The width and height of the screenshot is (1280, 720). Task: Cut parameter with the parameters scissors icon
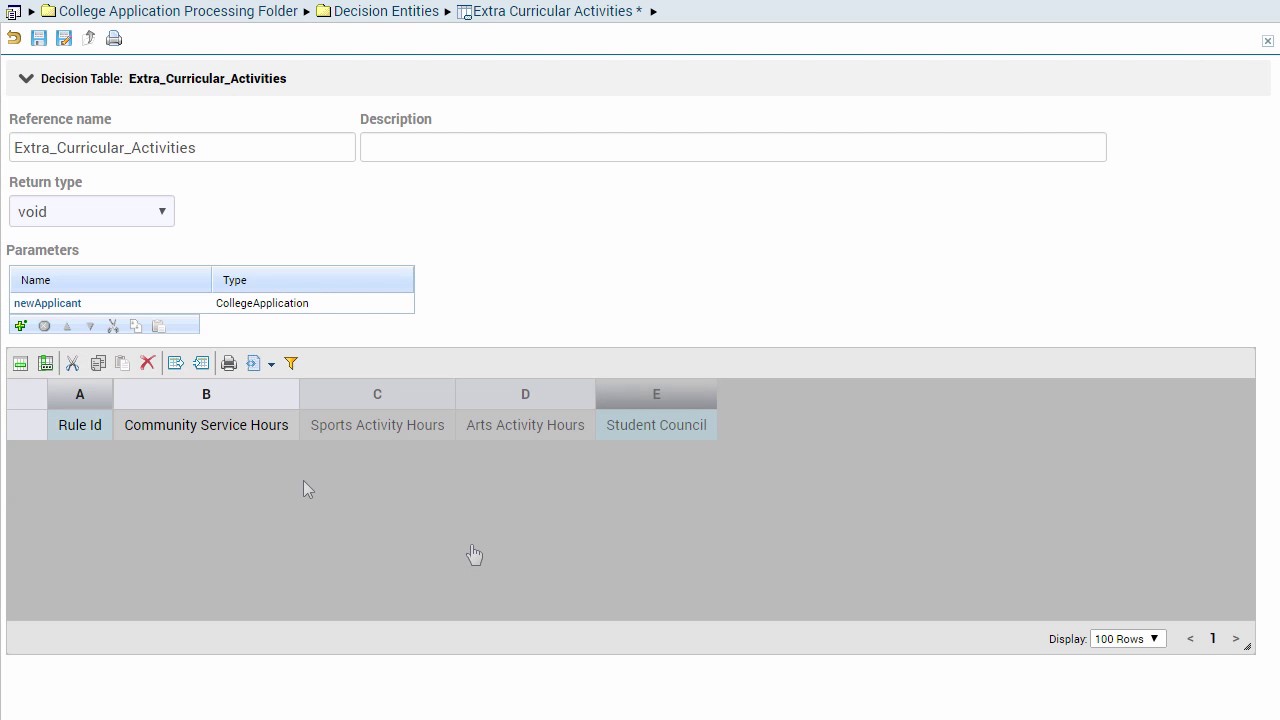[x=113, y=326]
